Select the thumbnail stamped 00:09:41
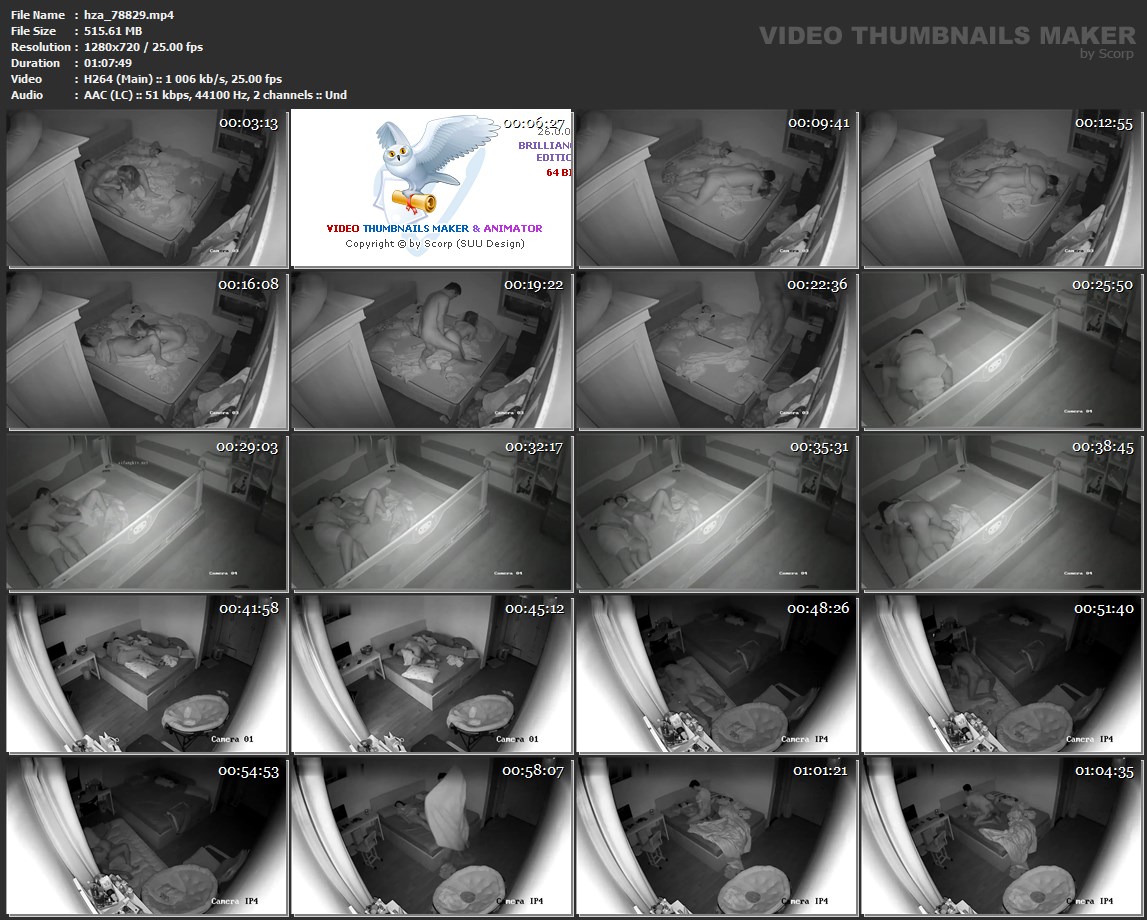The image size is (1147, 920). pyautogui.click(x=716, y=188)
